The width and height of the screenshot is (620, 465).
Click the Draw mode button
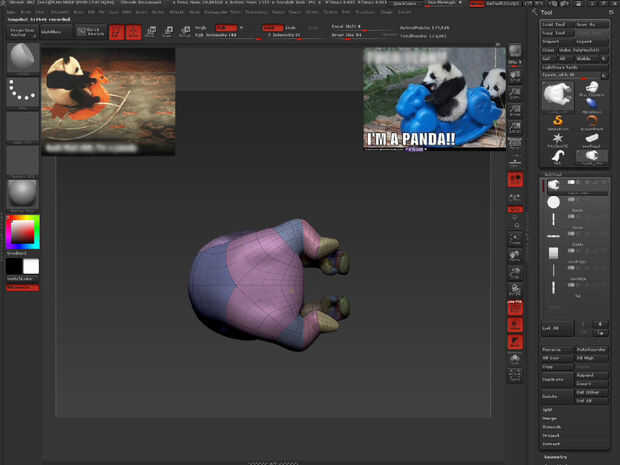132,32
